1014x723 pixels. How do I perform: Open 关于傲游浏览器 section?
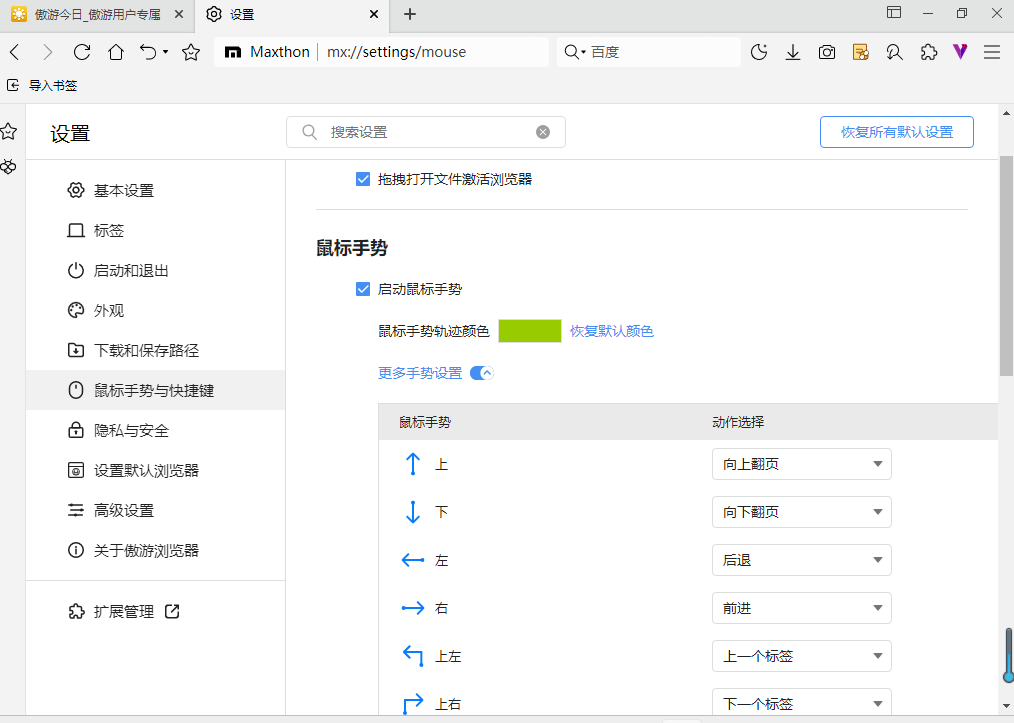click(155, 550)
